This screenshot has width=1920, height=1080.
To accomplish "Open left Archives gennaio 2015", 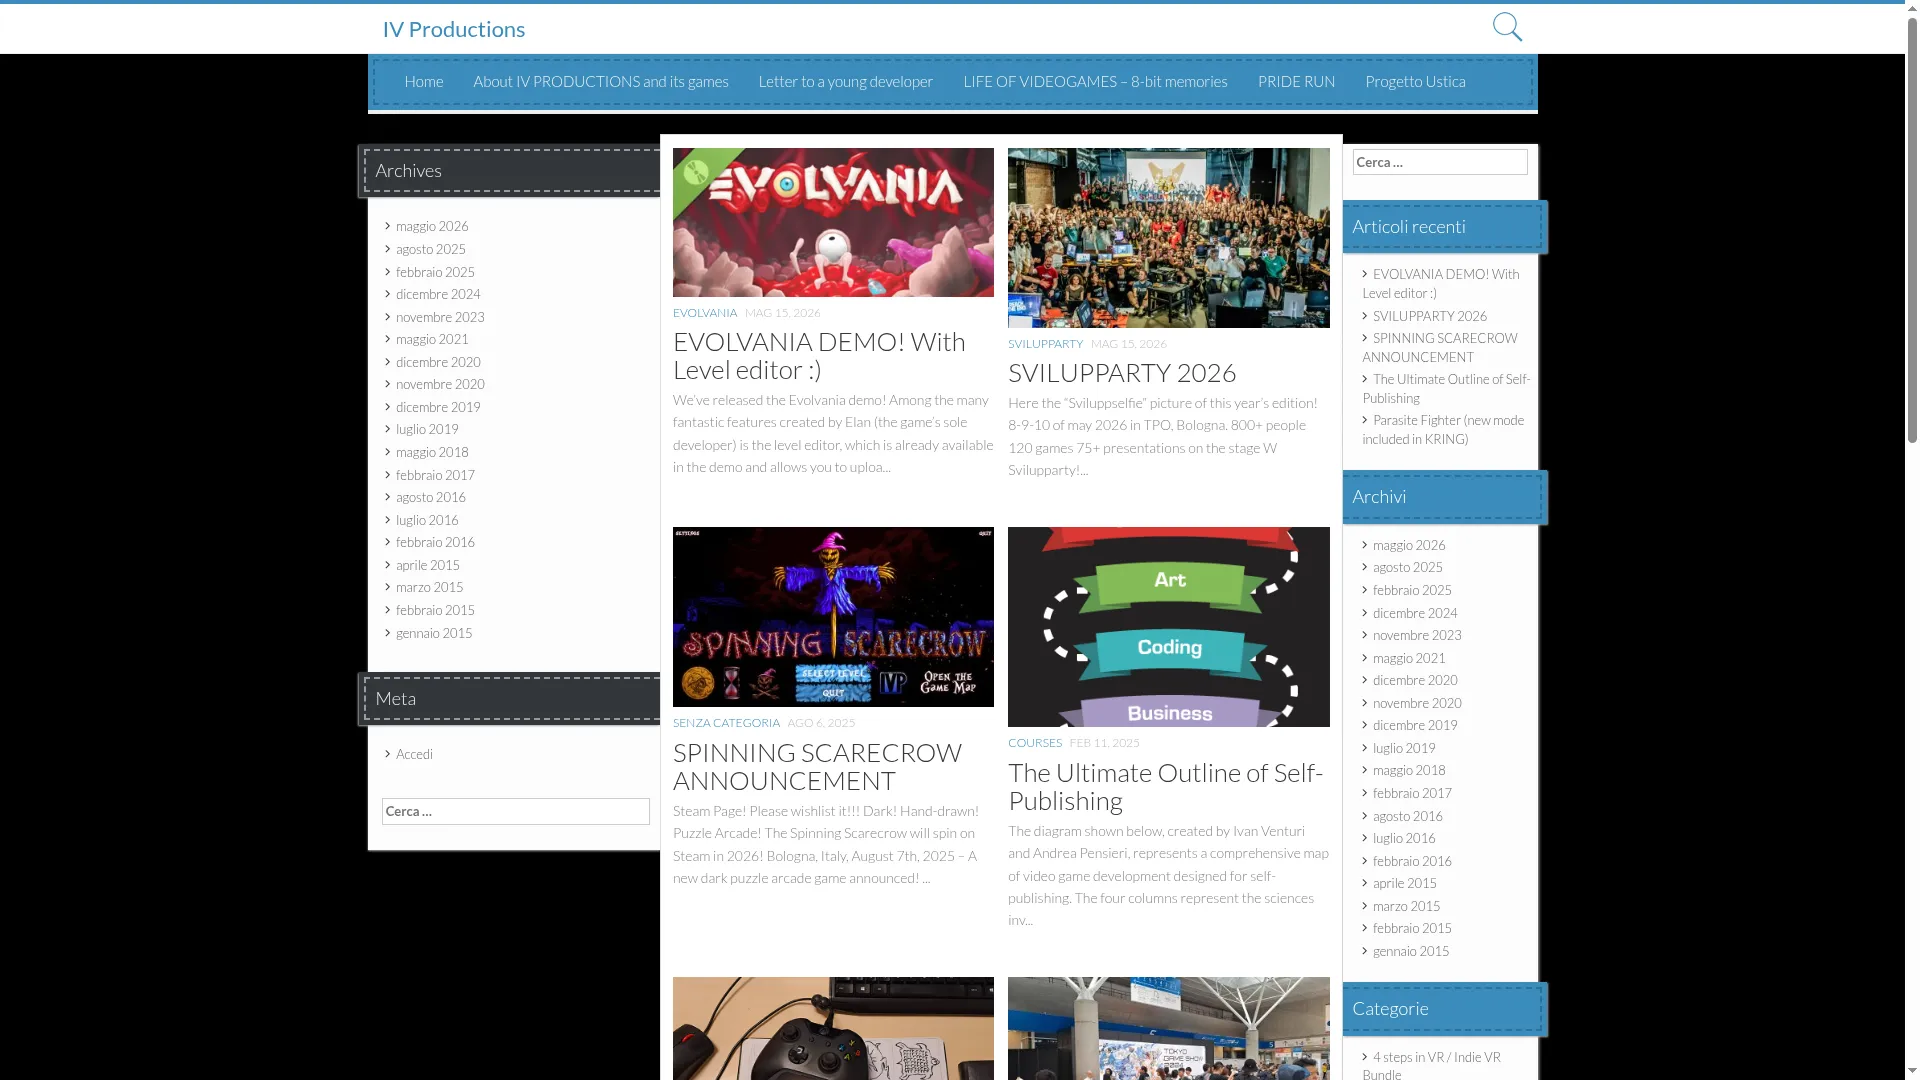I will pos(434,633).
